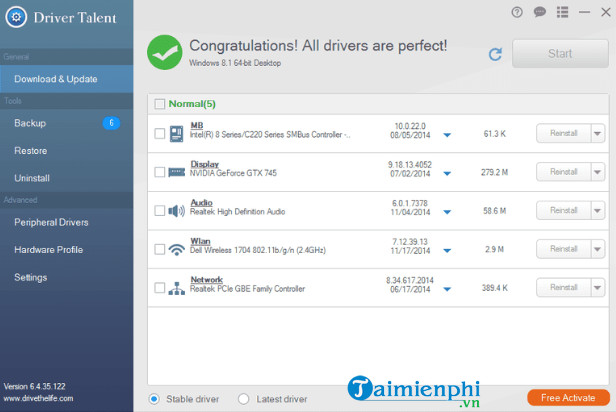
Task: Open the list menu icon
Action: click(563, 12)
